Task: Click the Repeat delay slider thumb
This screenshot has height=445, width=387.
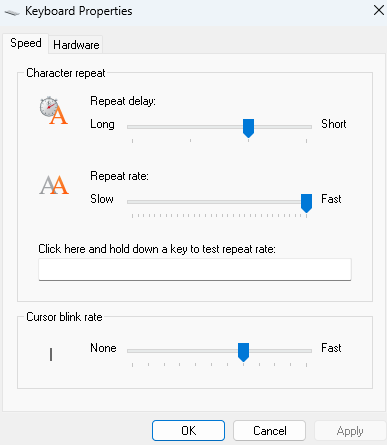Action: [x=248, y=128]
